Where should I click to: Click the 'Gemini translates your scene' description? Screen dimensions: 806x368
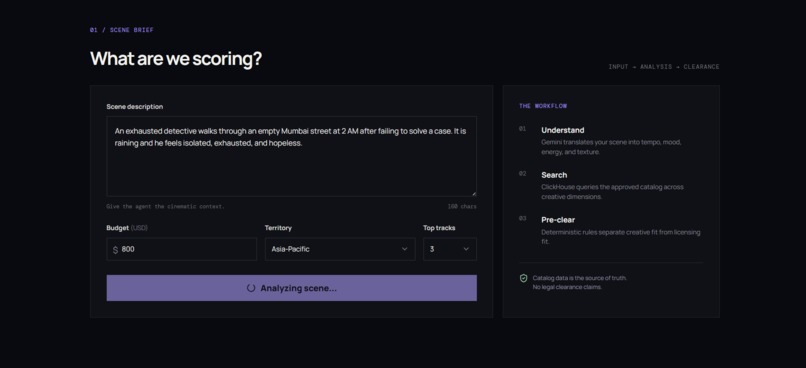click(x=611, y=147)
